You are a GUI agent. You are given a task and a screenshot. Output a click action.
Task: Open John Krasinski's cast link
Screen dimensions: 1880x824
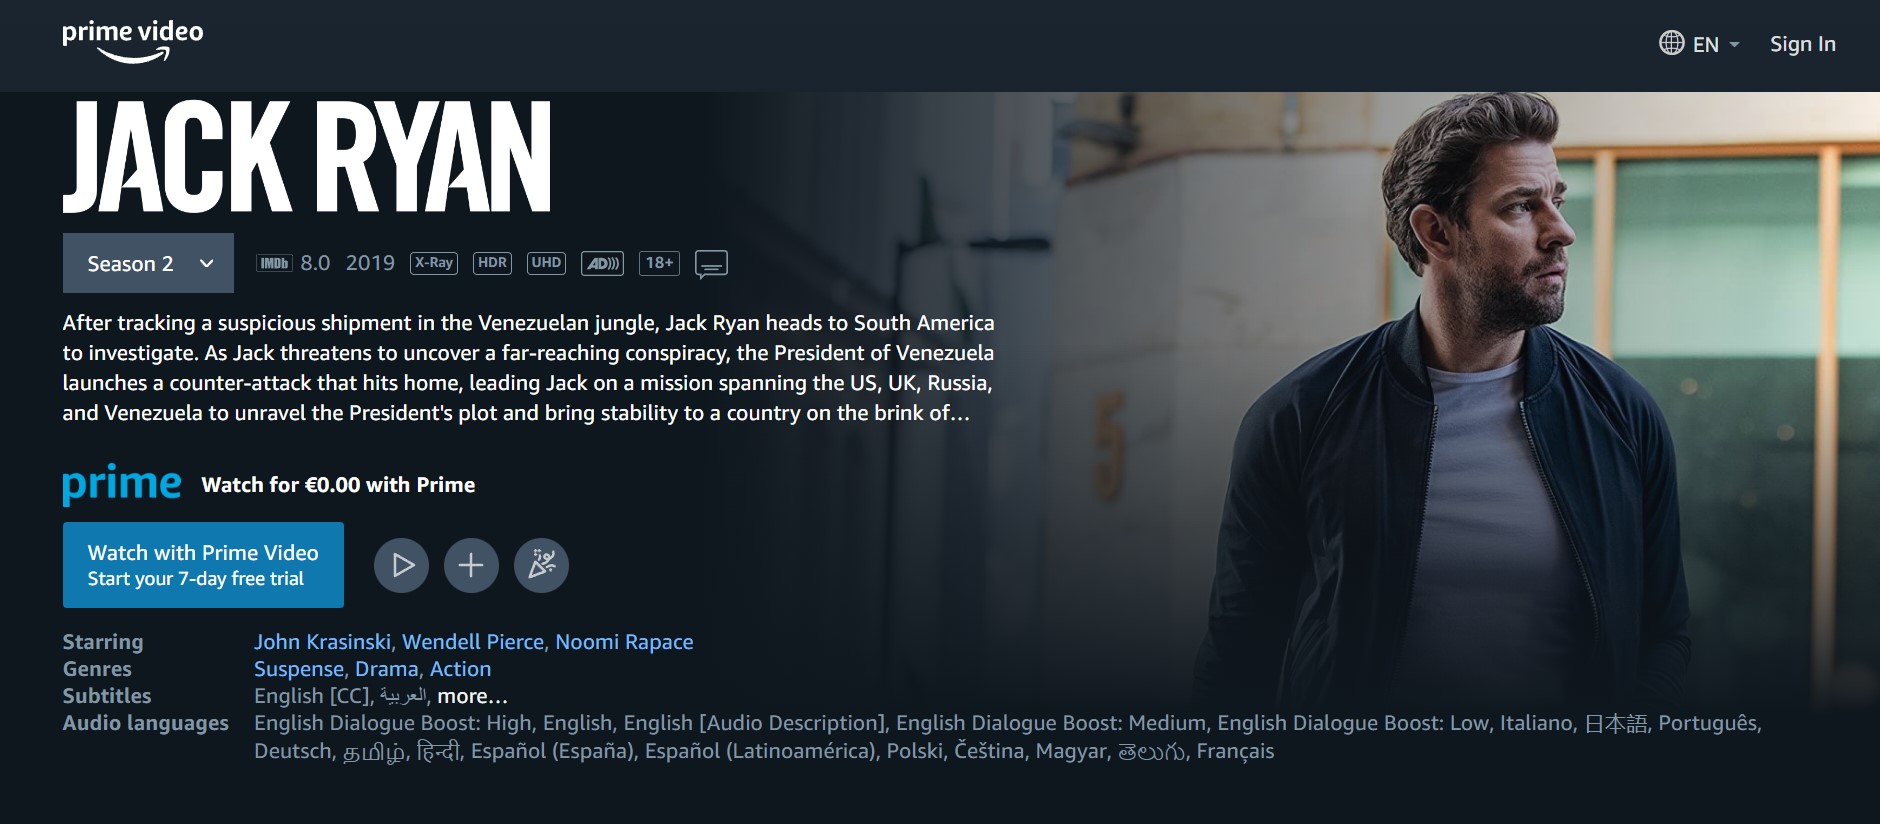click(x=322, y=642)
